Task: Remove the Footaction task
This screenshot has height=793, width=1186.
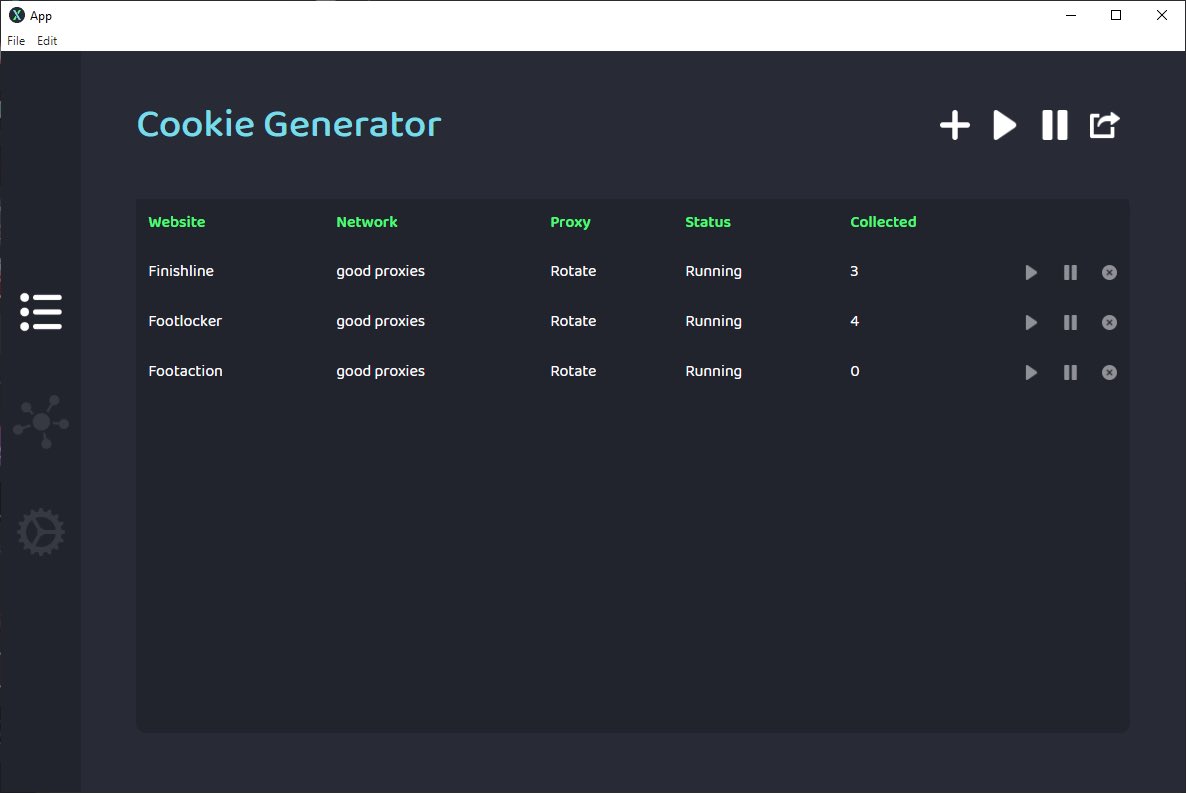Action: click(x=1110, y=372)
